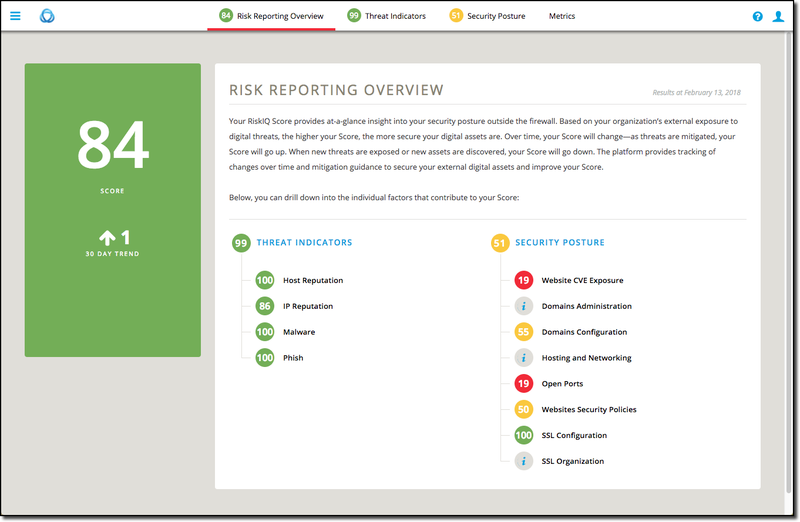Click the 51 circle beside Security Posture heading
Image resolution: width=800 pixels, height=522 pixels.
pyautogui.click(x=499, y=243)
